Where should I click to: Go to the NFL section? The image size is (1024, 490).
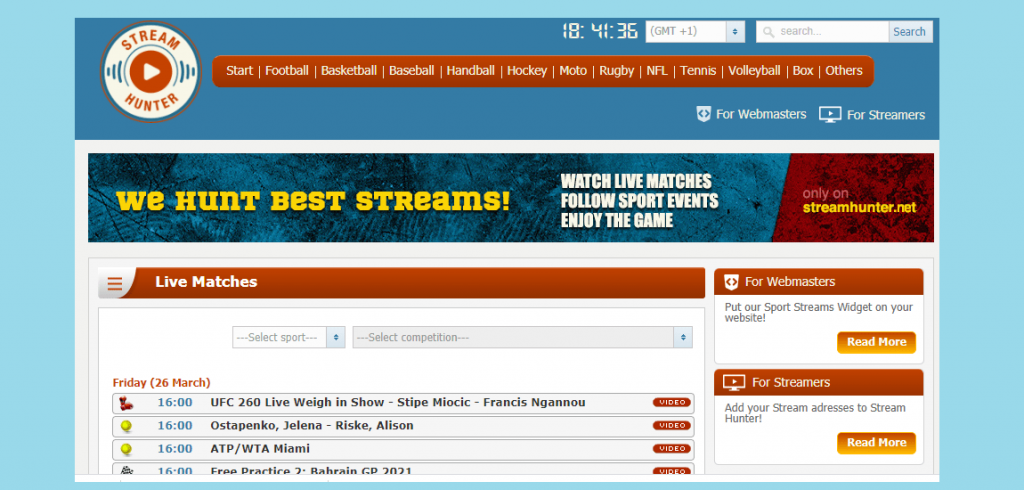(657, 71)
